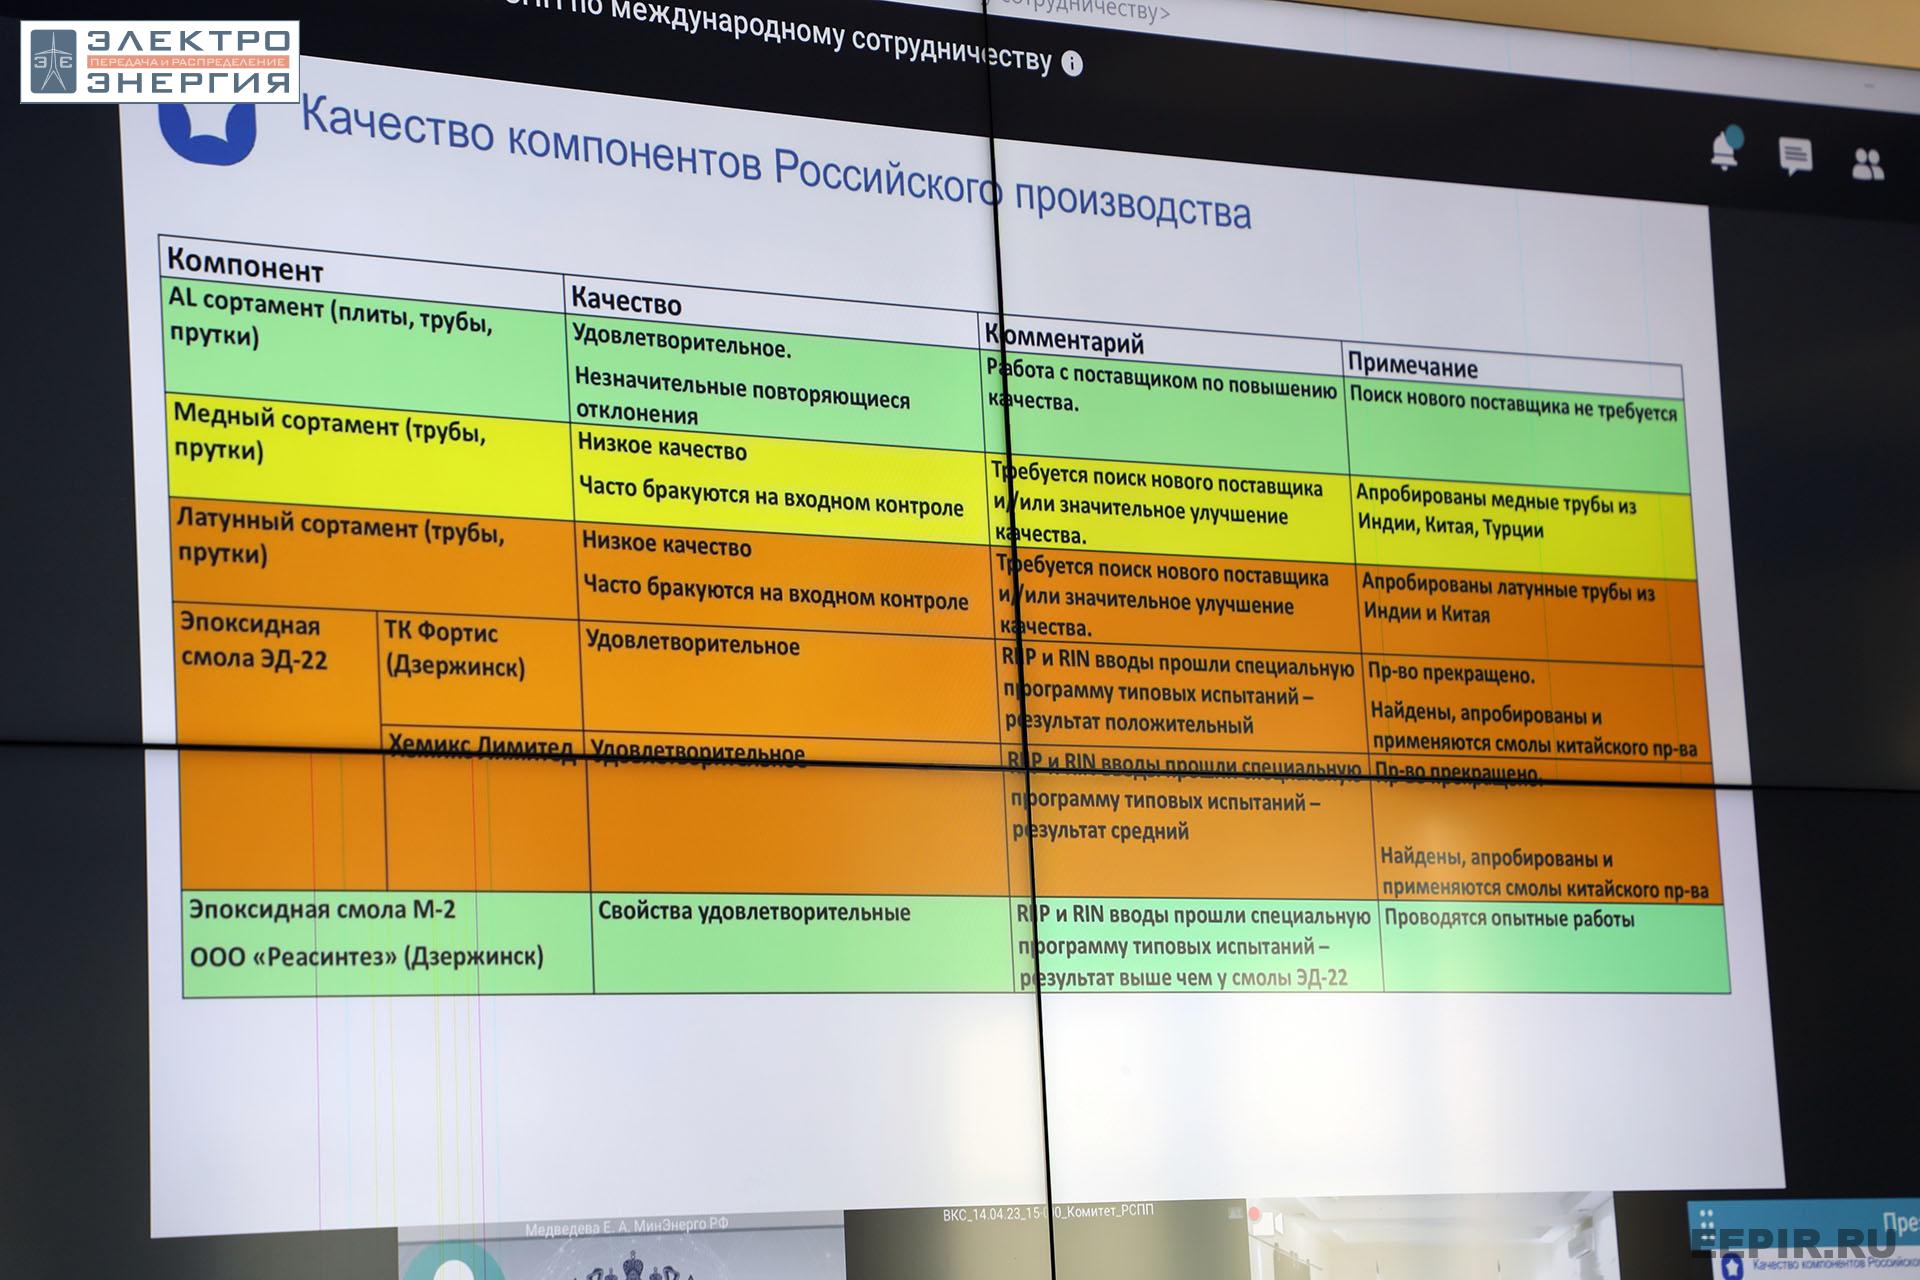This screenshot has width=1920, height=1280.
Task: Click Проводятся опытные работы note
Action: 1509,918
